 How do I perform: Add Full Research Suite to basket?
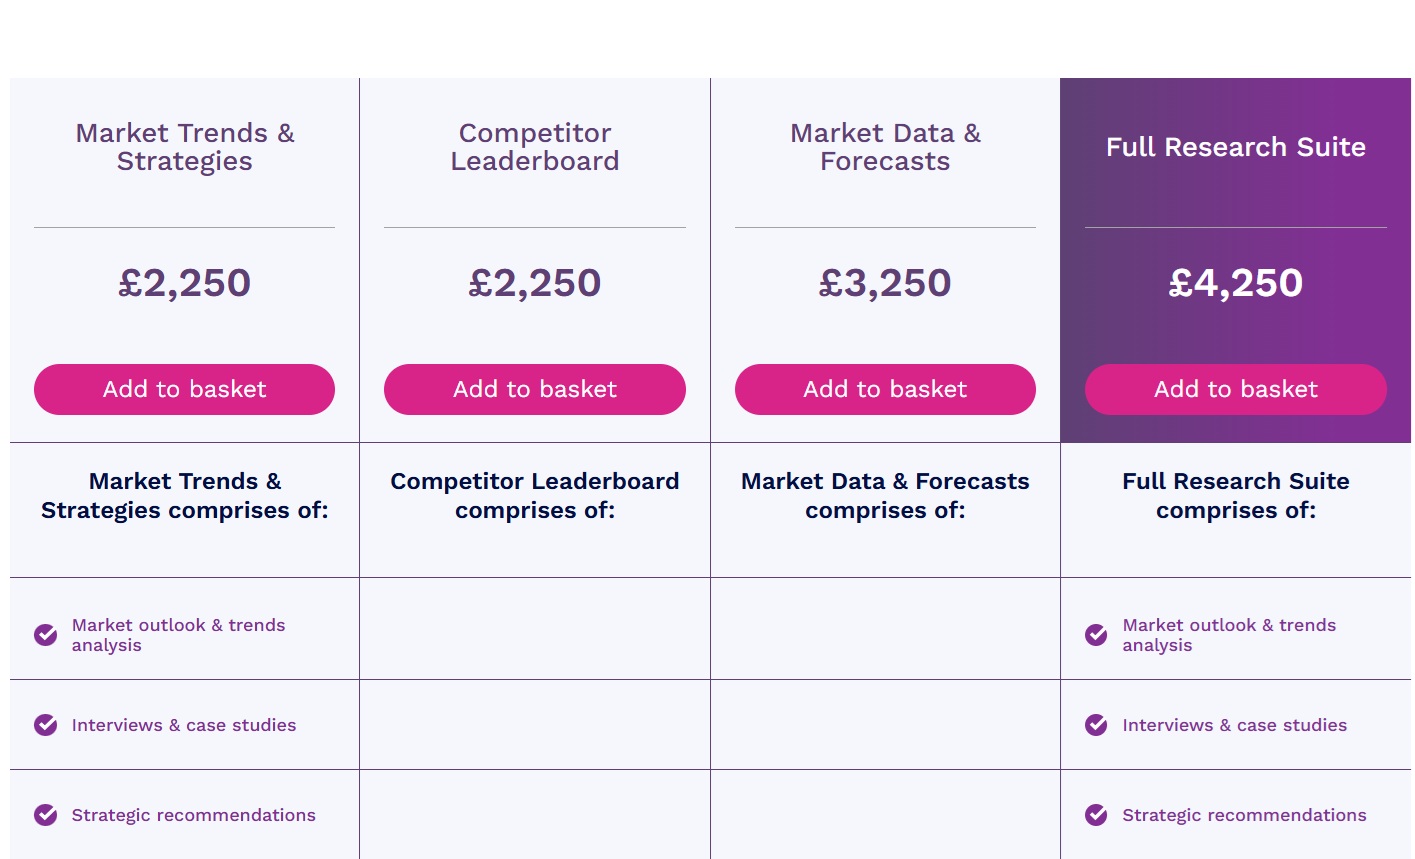pos(1235,389)
